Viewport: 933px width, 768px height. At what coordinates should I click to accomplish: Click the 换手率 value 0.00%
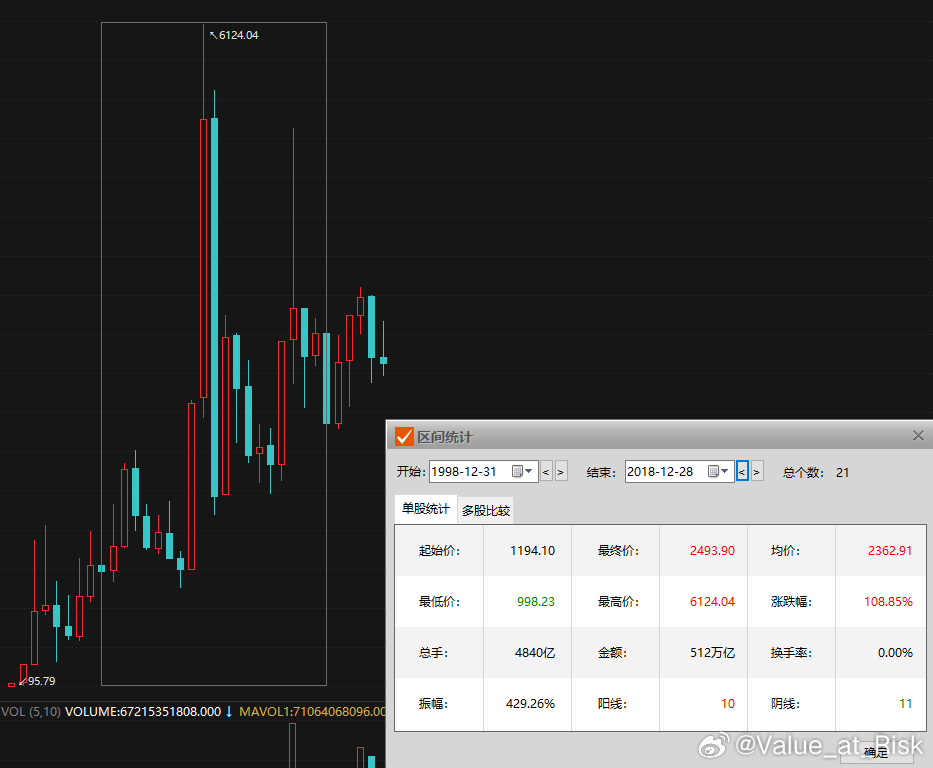point(895,653)
